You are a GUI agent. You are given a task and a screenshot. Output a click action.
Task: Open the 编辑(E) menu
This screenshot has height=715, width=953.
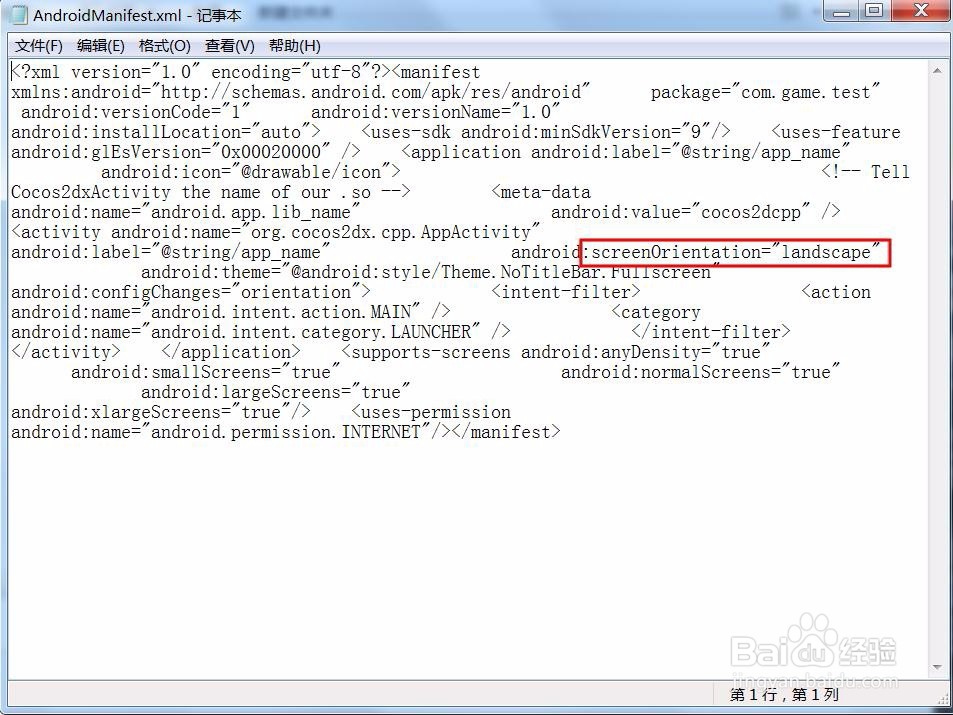pyautogui.click(x=101, y=46)
